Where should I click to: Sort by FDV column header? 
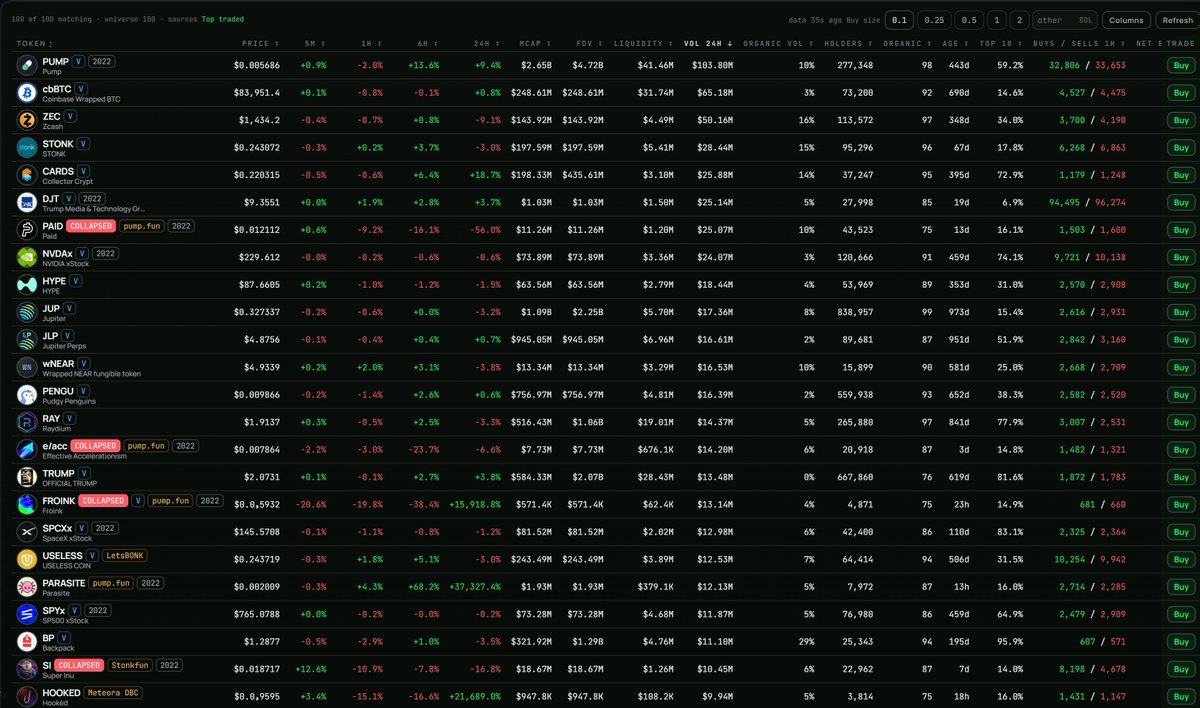click(588, 44)
